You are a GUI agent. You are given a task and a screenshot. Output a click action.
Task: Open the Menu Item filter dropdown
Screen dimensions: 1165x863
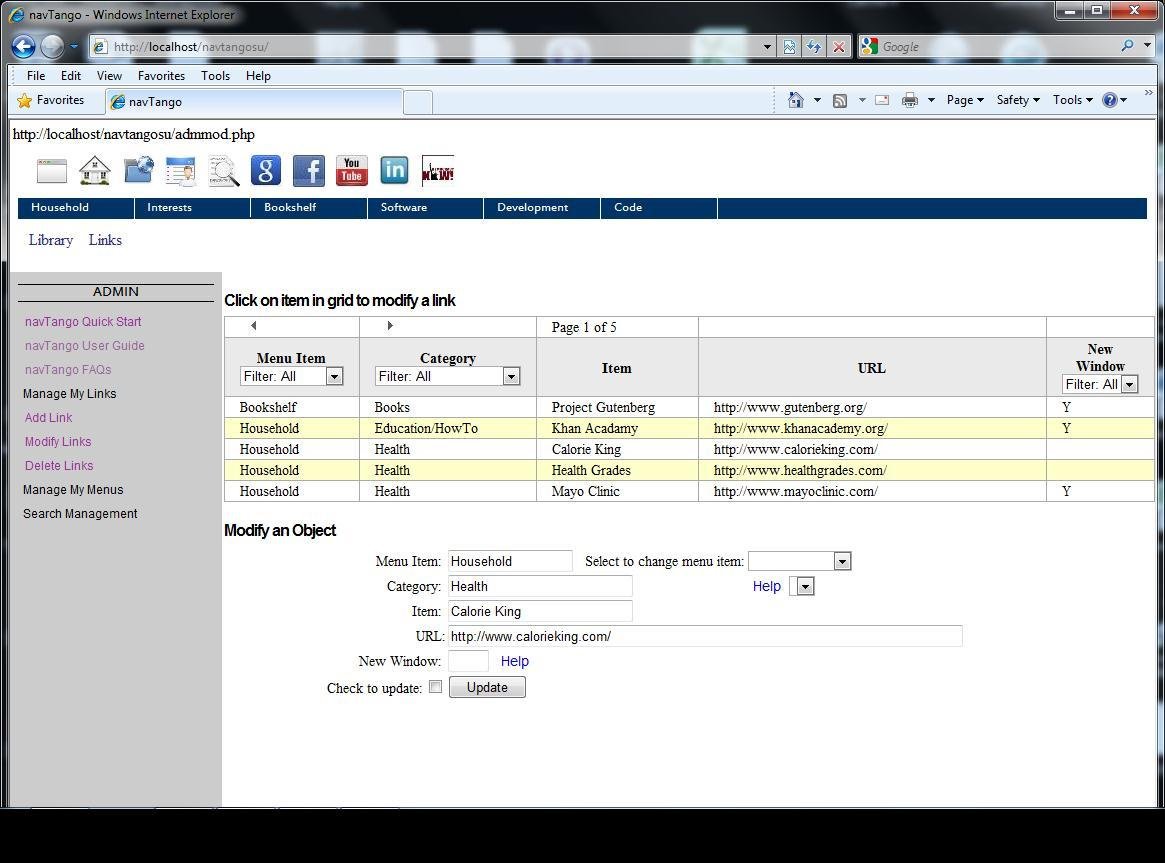[x=333, y=375]
